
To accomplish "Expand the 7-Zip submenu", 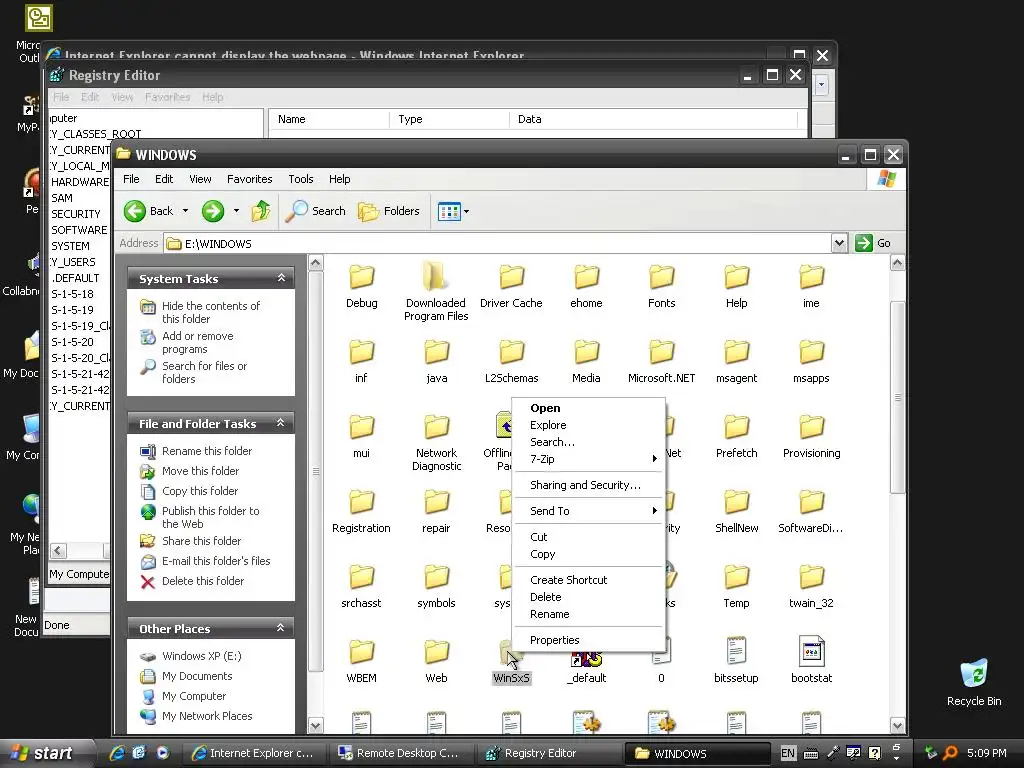I will 588,459.
